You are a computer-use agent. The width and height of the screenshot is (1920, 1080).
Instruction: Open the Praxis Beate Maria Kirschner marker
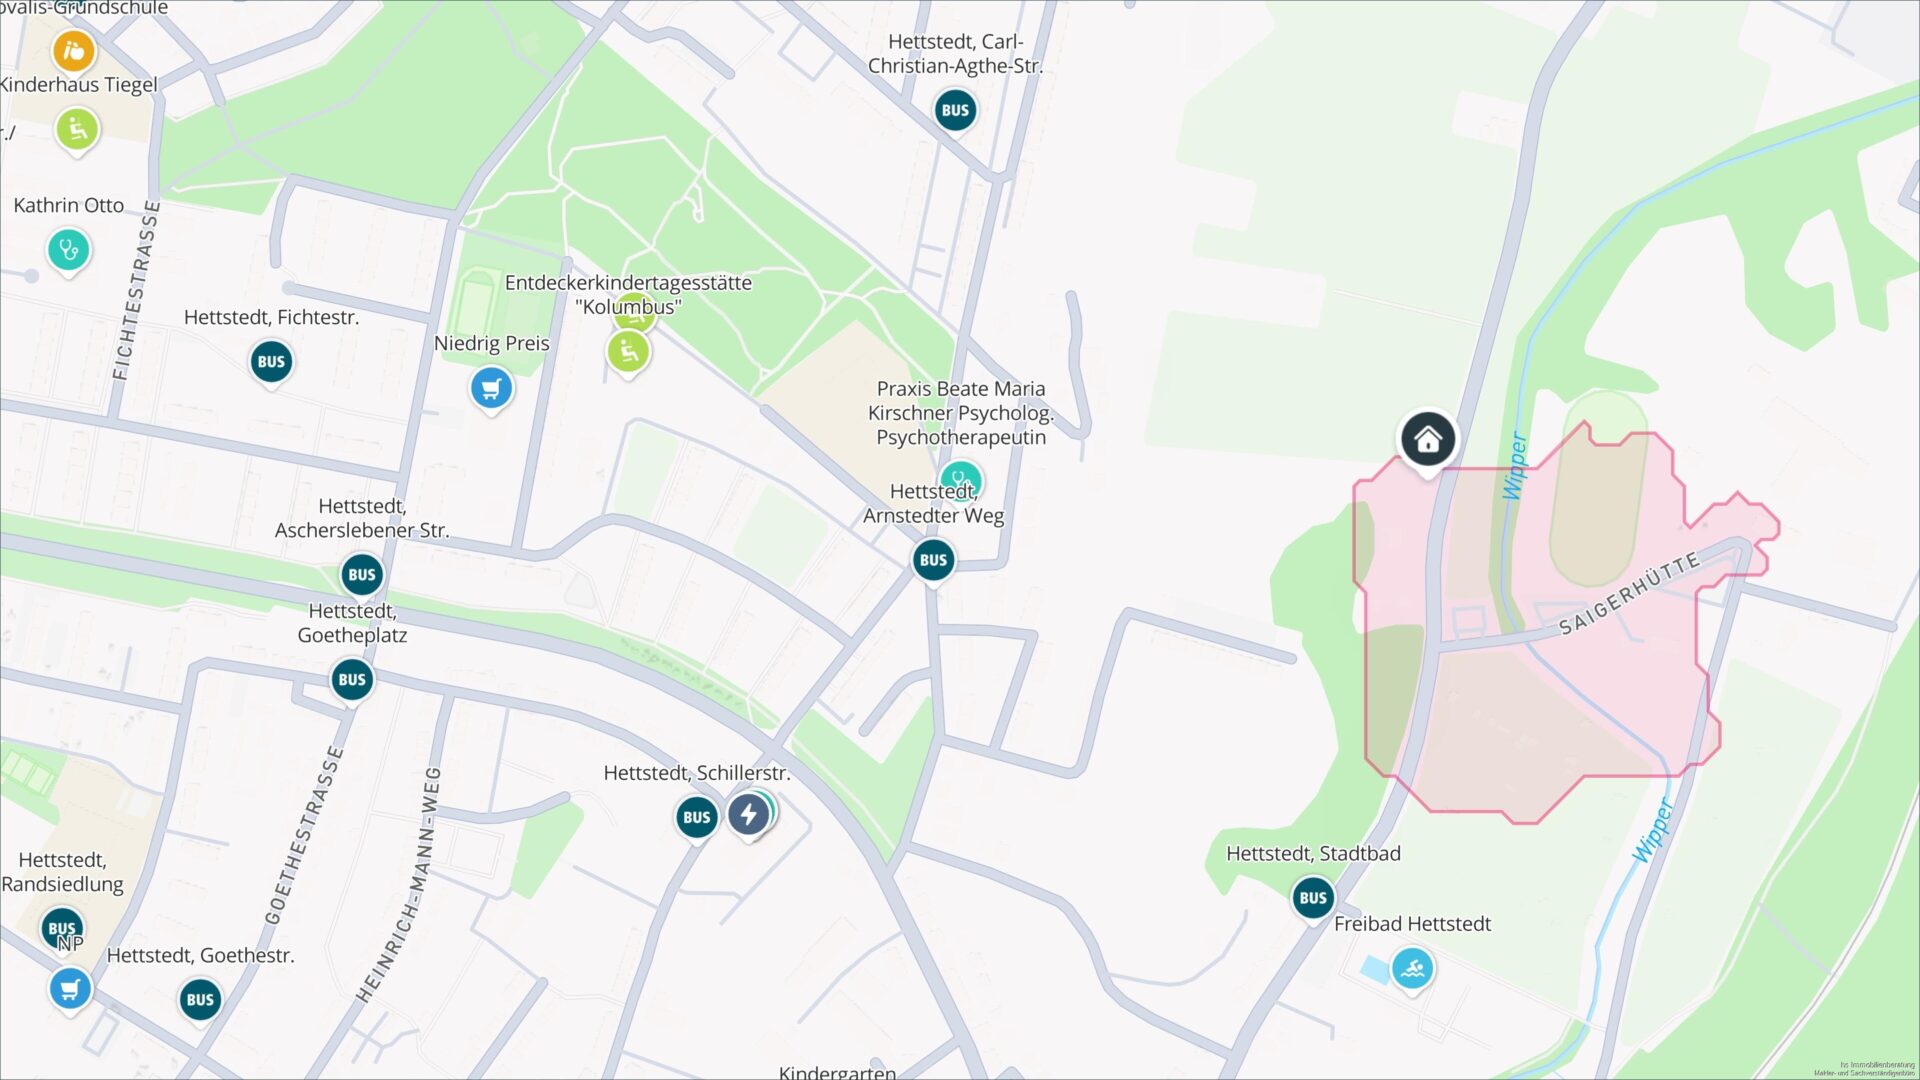[x=961, y=480]
